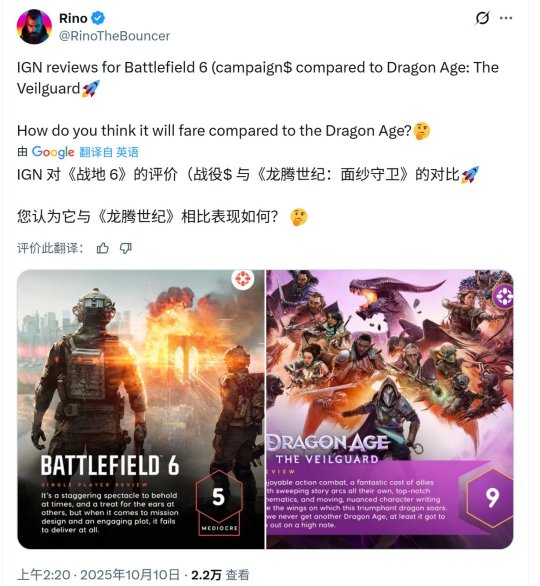Open the Battlefield 6 review image
Viewport: 540px width, 586px height.
[141, 409]
